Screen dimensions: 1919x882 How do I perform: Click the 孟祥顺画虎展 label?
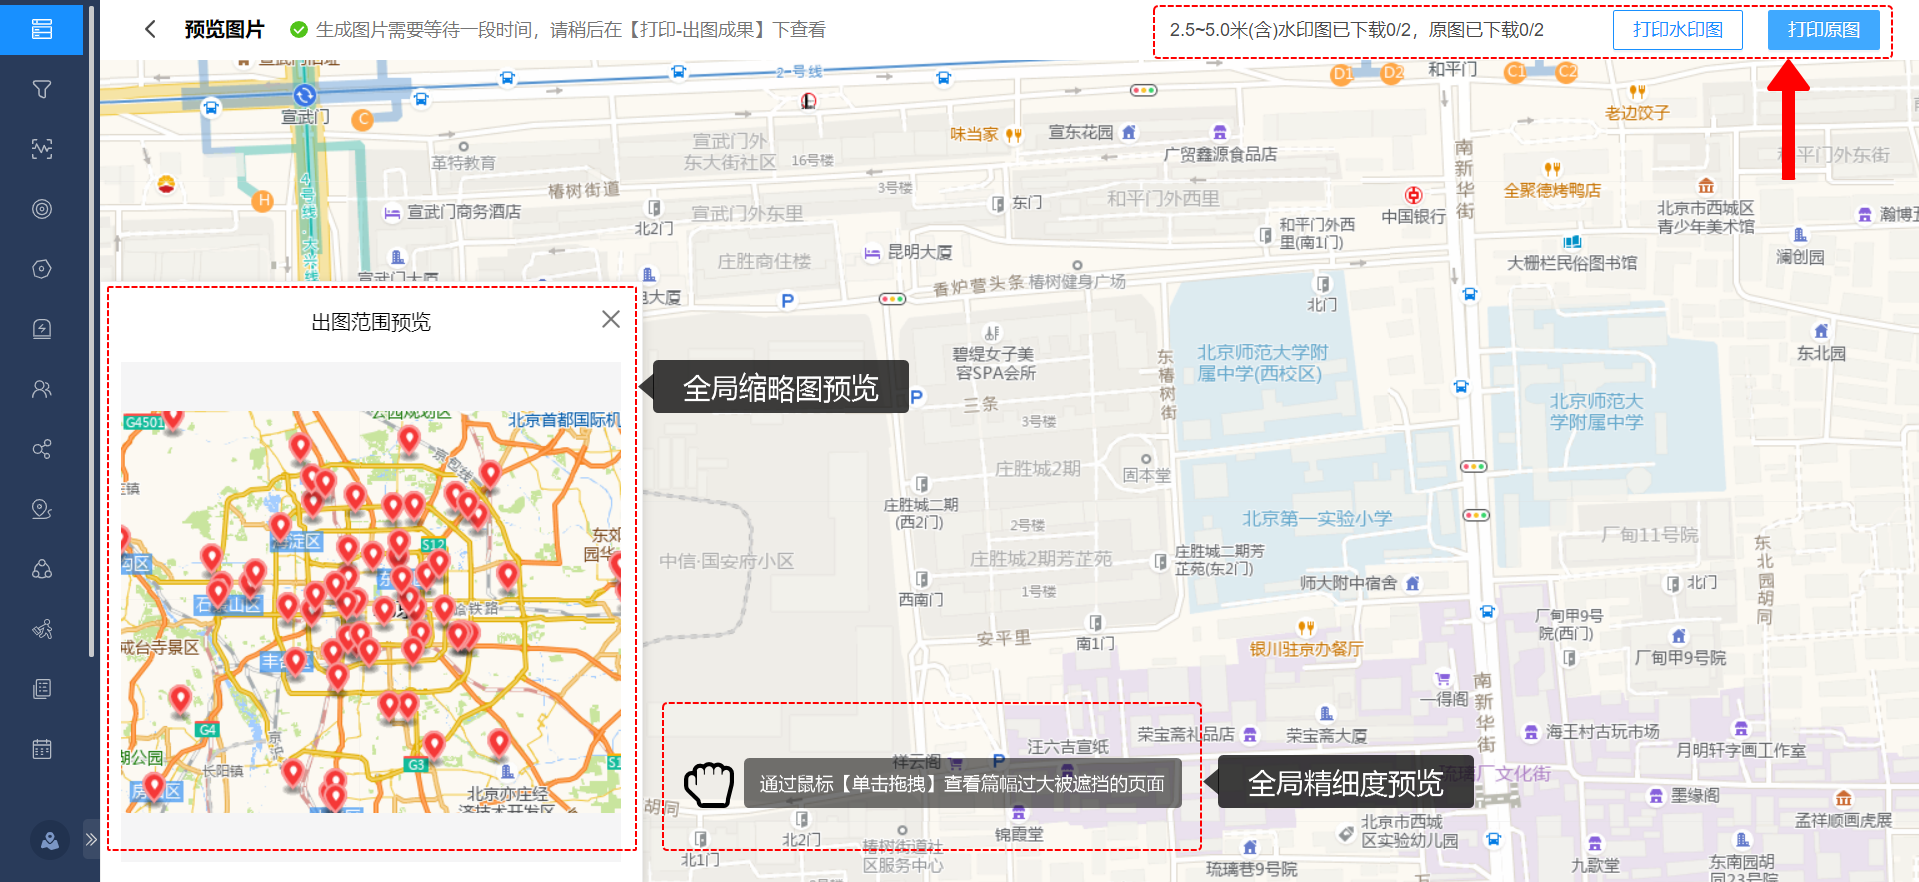1843,820
